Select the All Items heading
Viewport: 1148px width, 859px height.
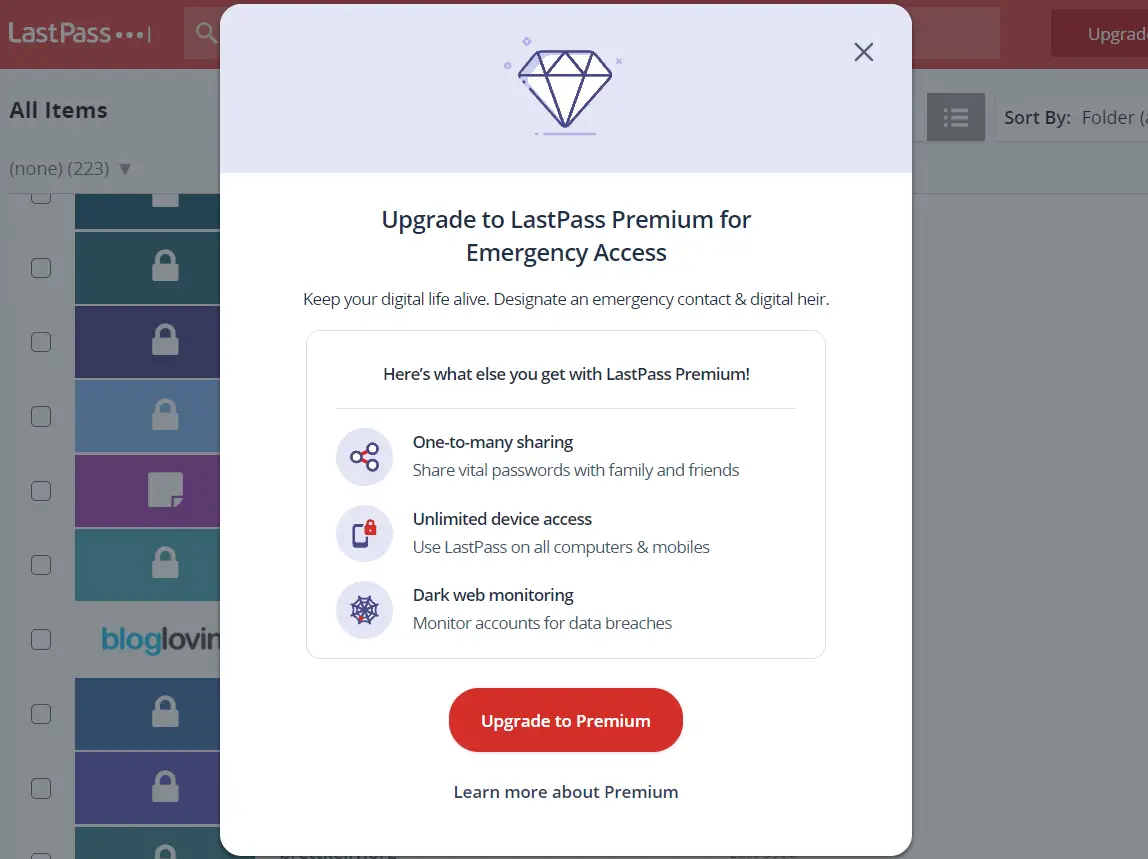(x=59, y=111)
